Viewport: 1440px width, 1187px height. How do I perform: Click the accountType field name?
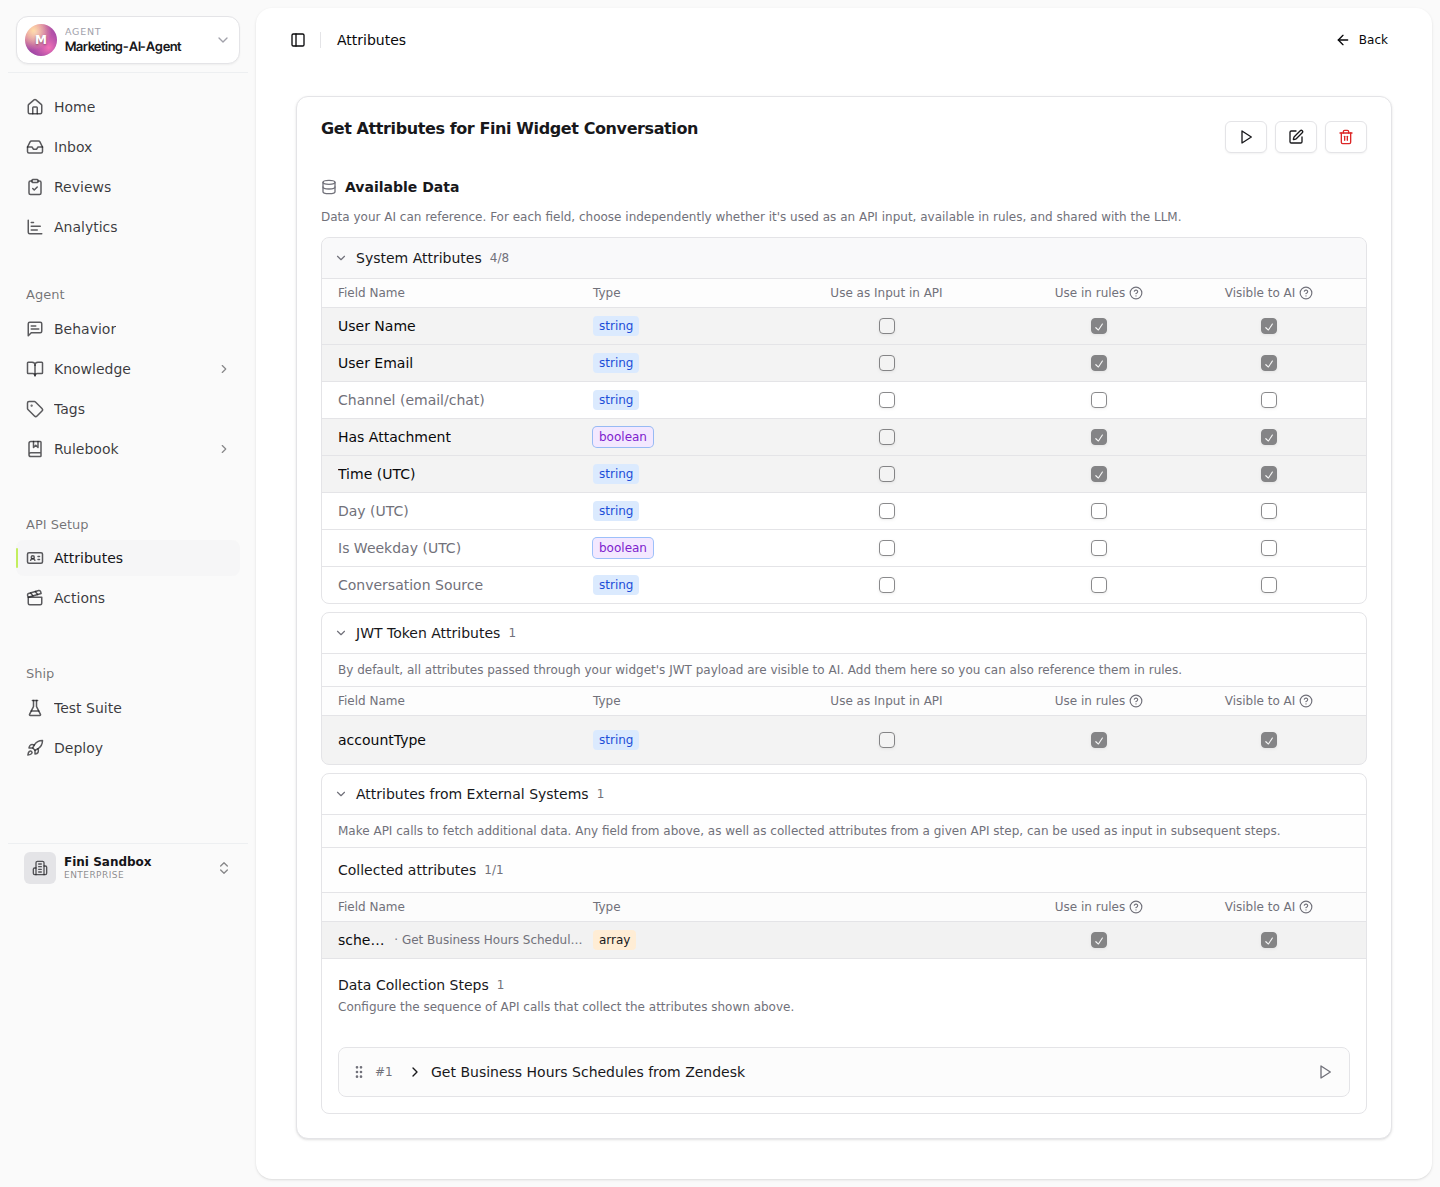click(x=382, y=740)
